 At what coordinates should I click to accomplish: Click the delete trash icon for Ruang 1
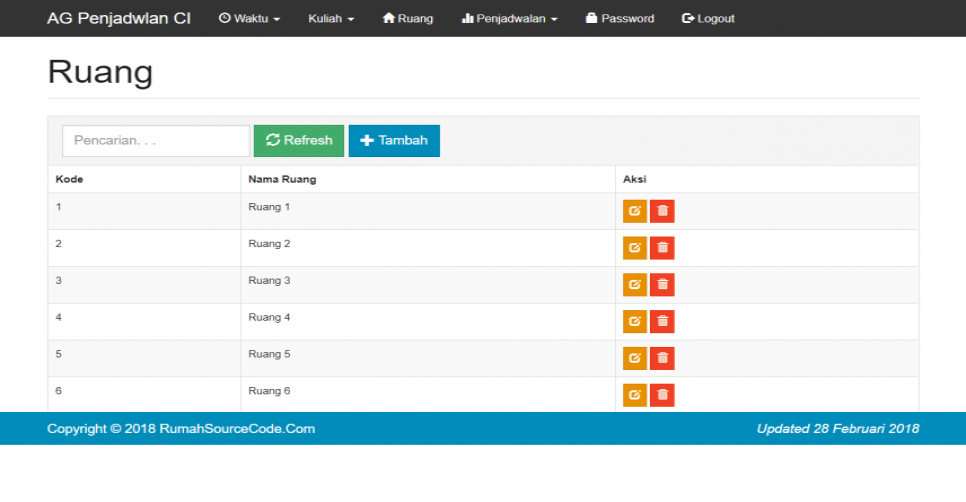(662, 211)
